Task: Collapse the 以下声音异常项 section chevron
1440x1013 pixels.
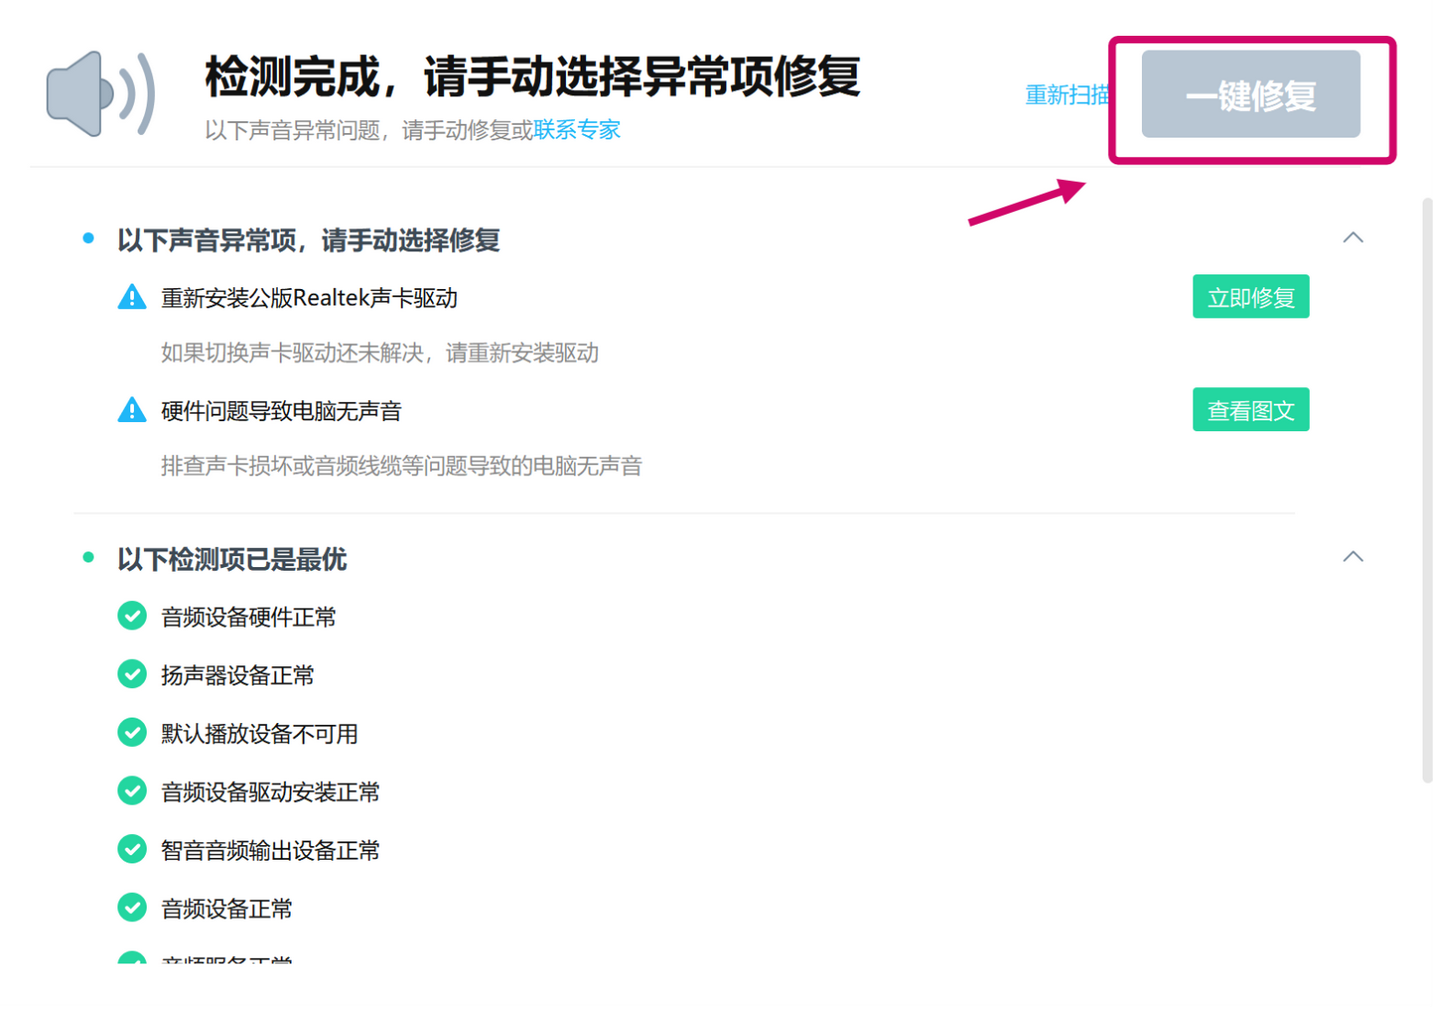Action: pyautogui.click(x=1352, y=238)
